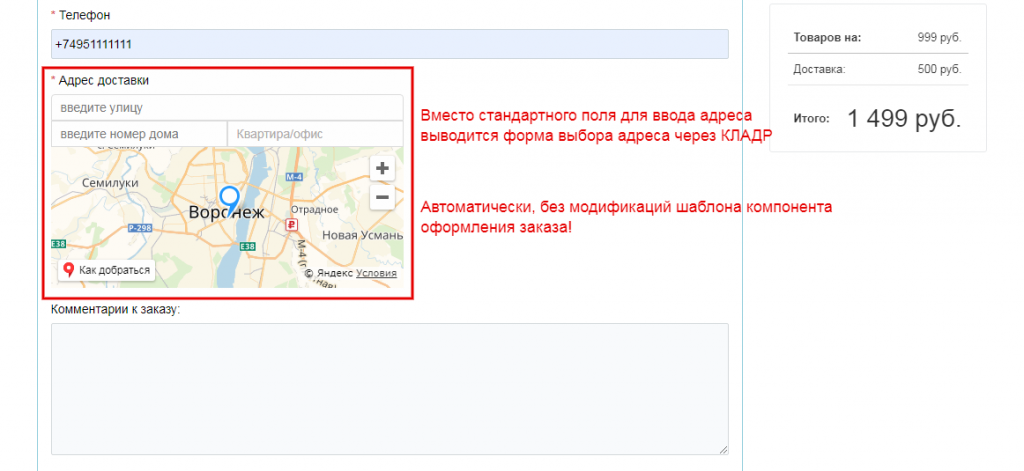Viewport: 1024px width, 471px height.
Task: Zoom out on the Yandex map
Action: click(381, 198)
